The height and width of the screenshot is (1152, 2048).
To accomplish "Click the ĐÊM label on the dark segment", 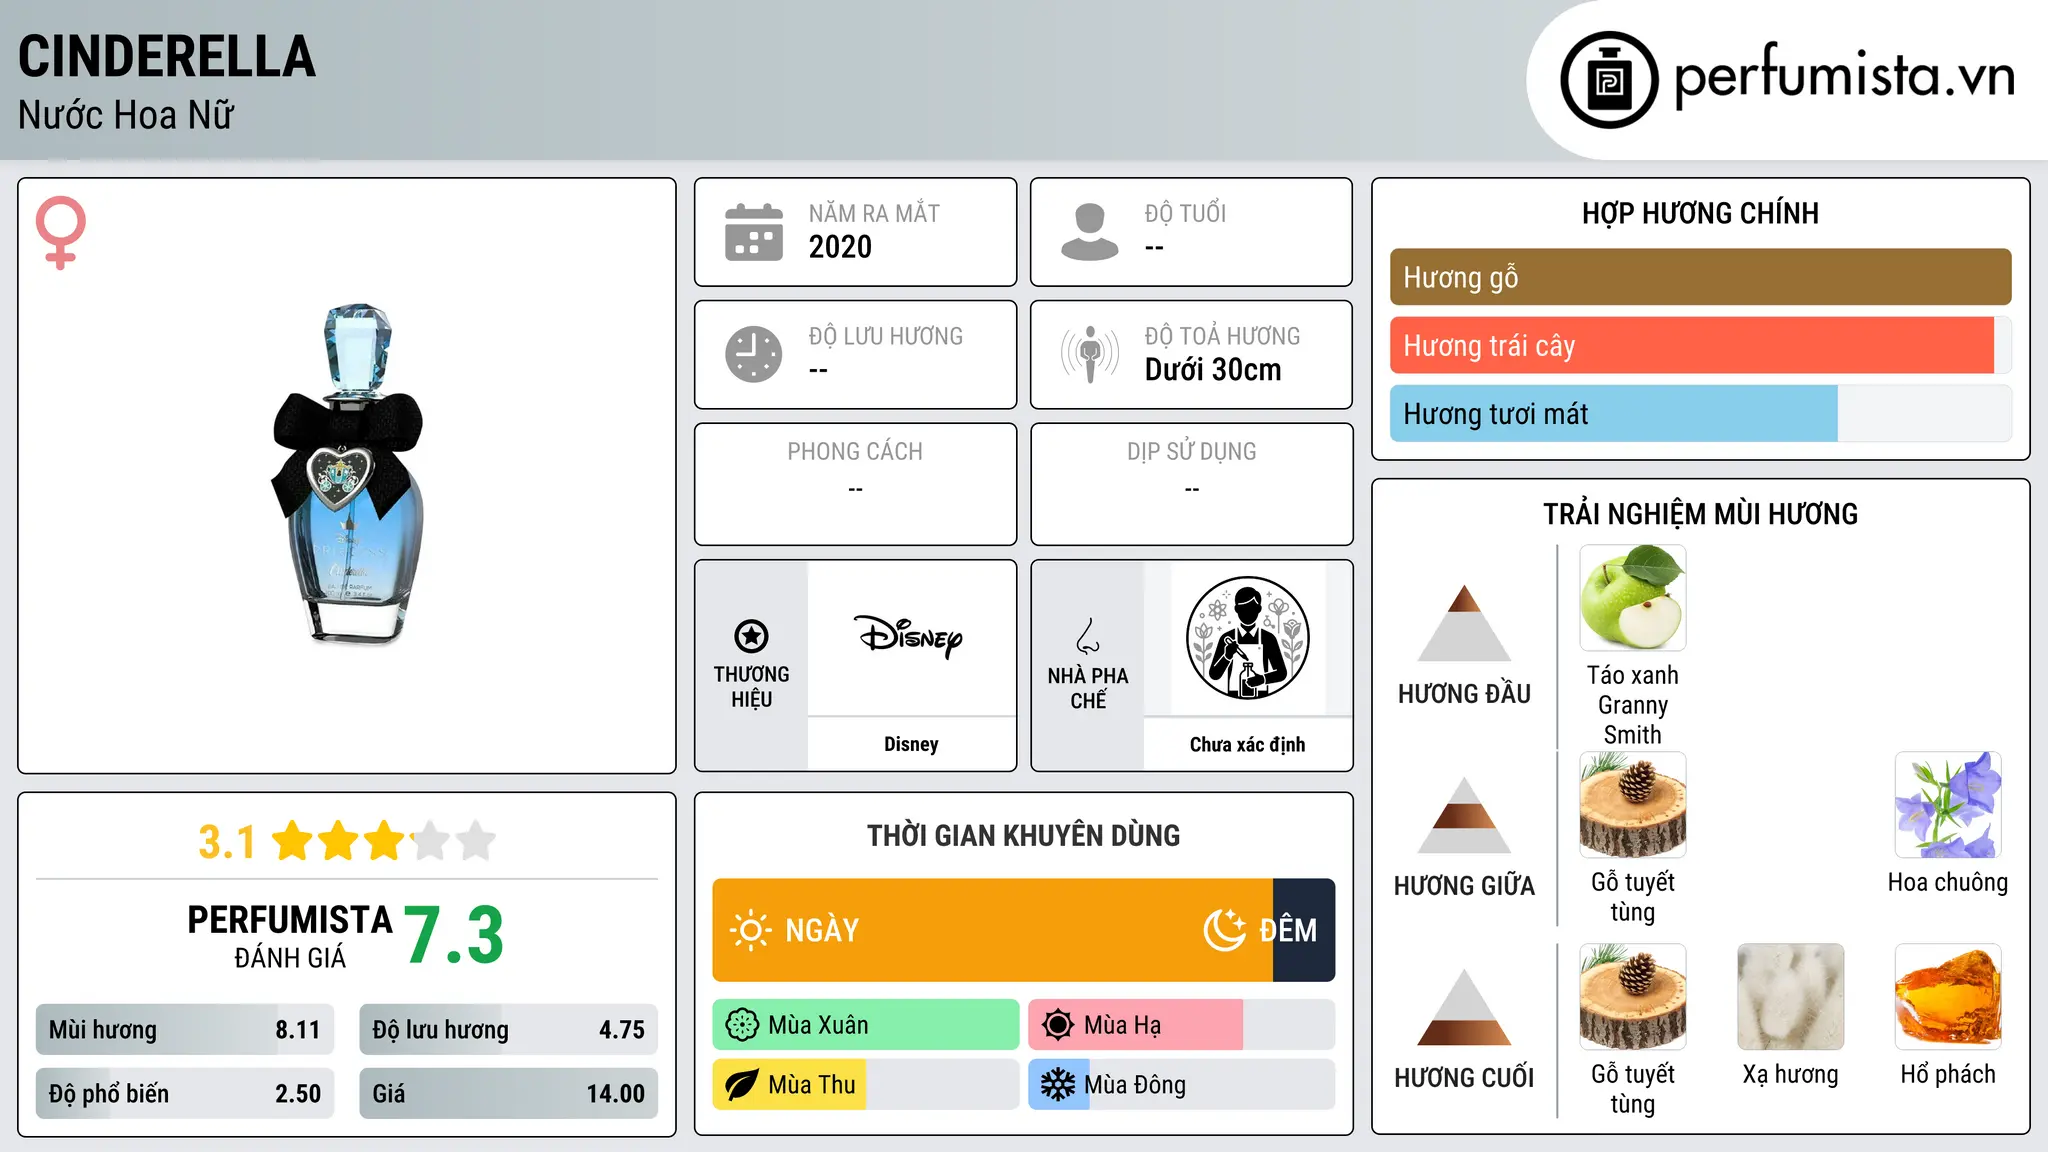I will tap(1288, 931).
